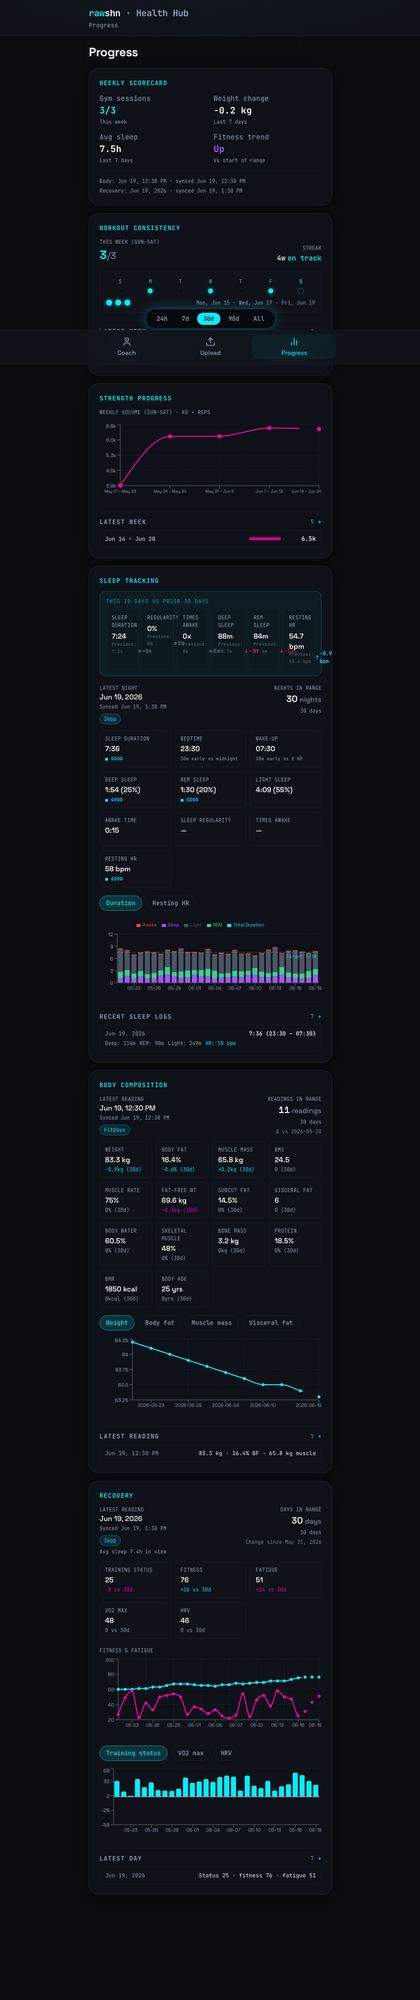This screenshot has width=420, height=2000.
Task: Show the Weight chart tab
Action: click(117, 1322)
